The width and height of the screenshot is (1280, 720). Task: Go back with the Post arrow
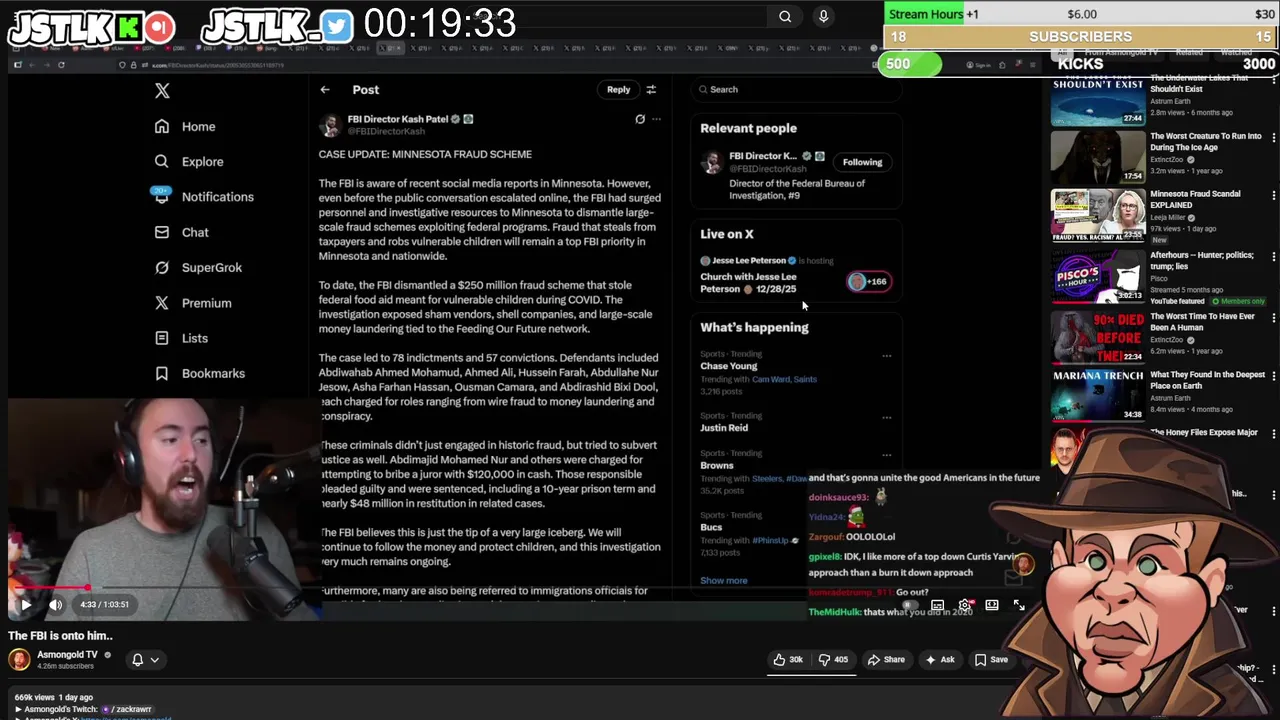325,90
